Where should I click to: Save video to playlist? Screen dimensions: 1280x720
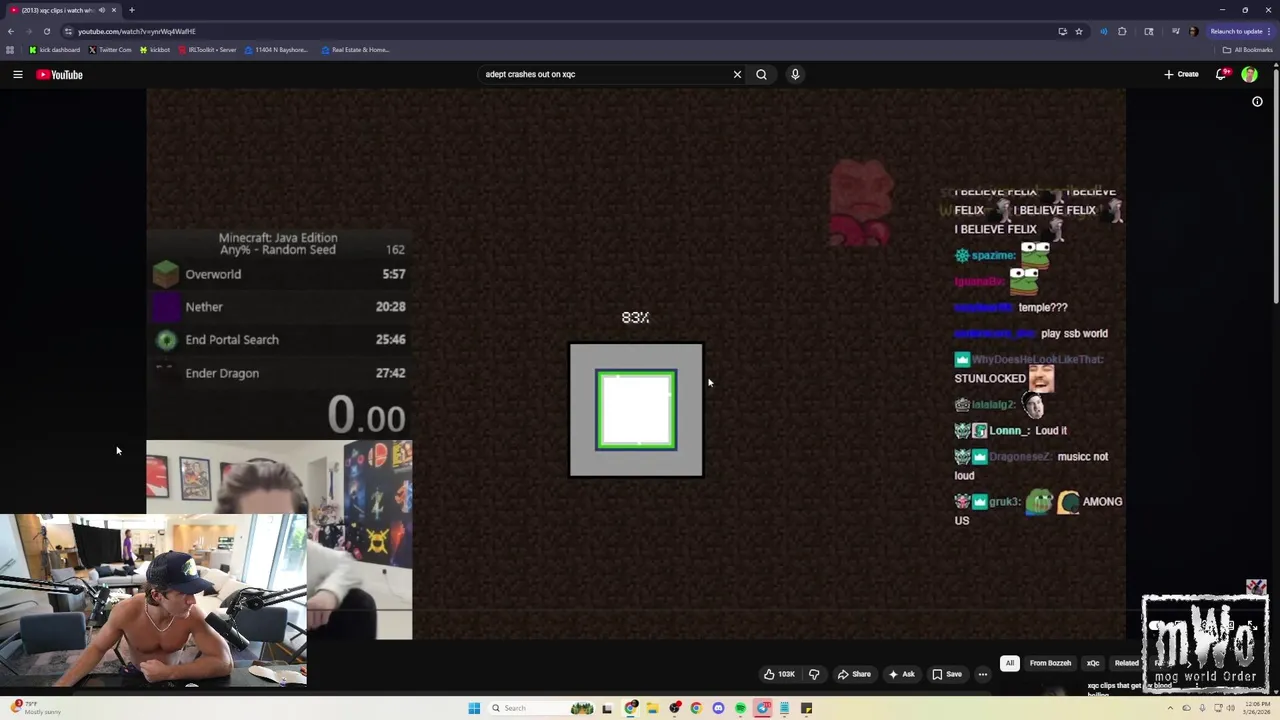[x=946, y=674]
